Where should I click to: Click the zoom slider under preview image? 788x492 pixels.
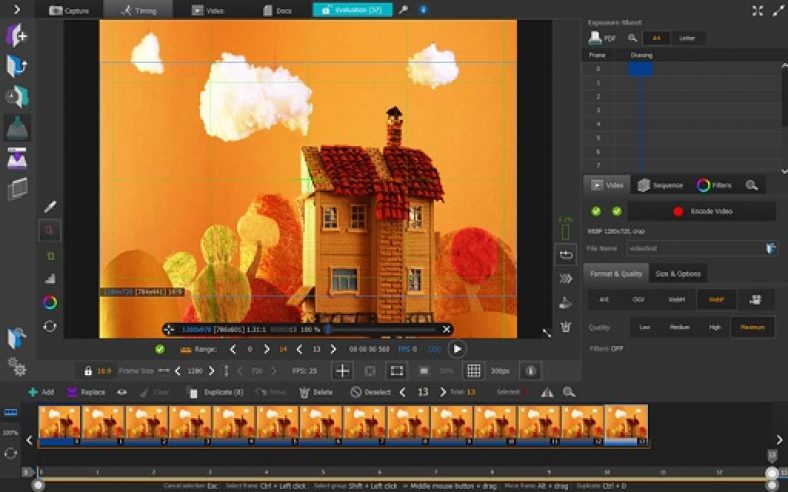point(381,329)
